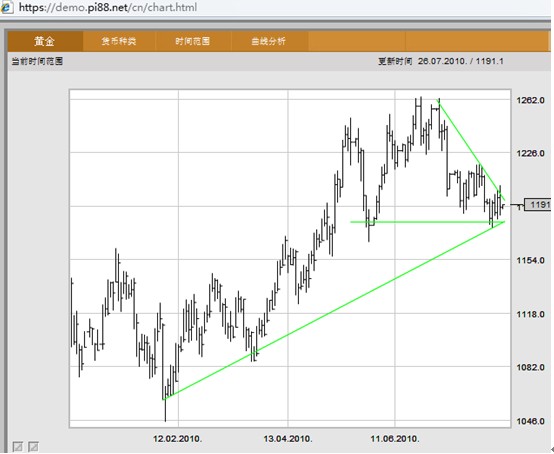Click the 13.04.2010. date axis label
Screen dimensions: 554x454
point(288,439)
